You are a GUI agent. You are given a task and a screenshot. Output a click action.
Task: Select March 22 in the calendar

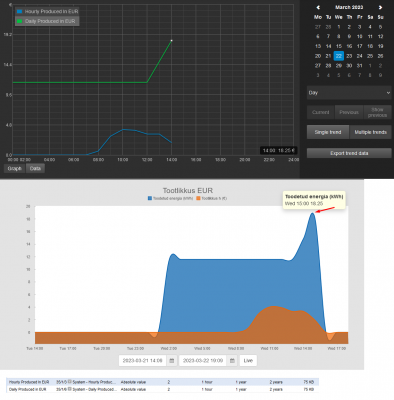(x=339, y=56)
